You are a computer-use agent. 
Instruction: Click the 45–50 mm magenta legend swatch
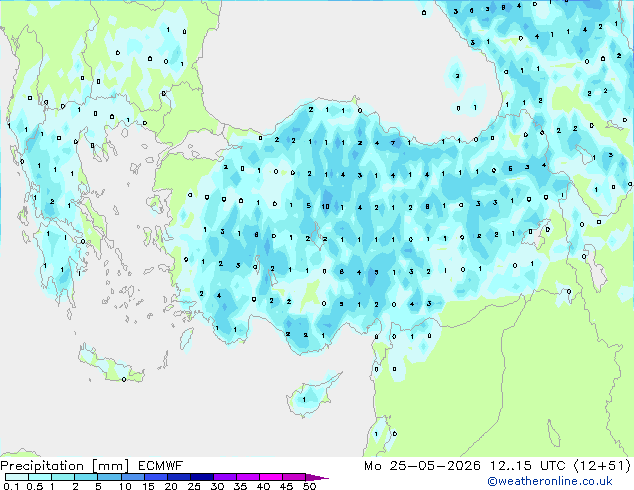pyautogui.click(x=294, y=477)
